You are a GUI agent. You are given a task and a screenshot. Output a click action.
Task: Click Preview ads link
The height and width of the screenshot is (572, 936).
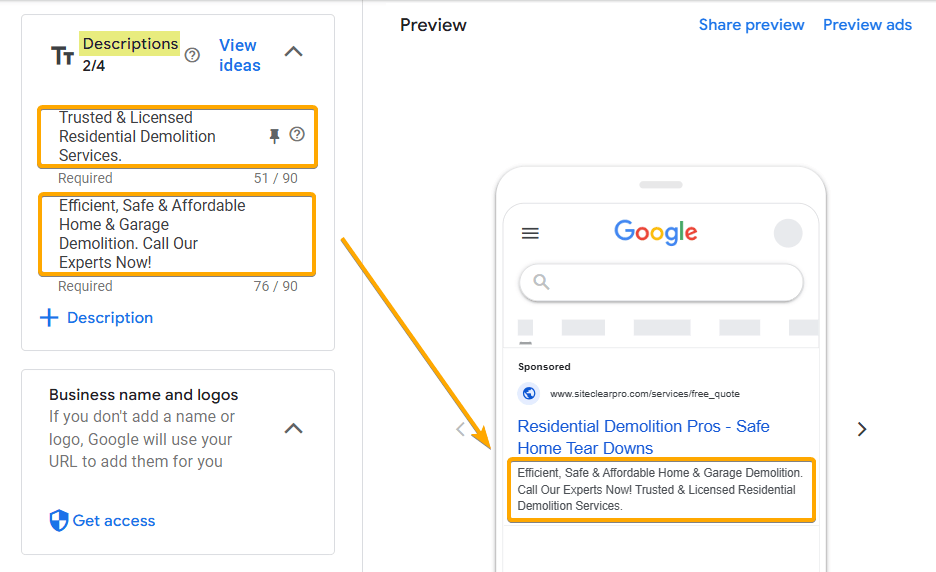[867, 25]
